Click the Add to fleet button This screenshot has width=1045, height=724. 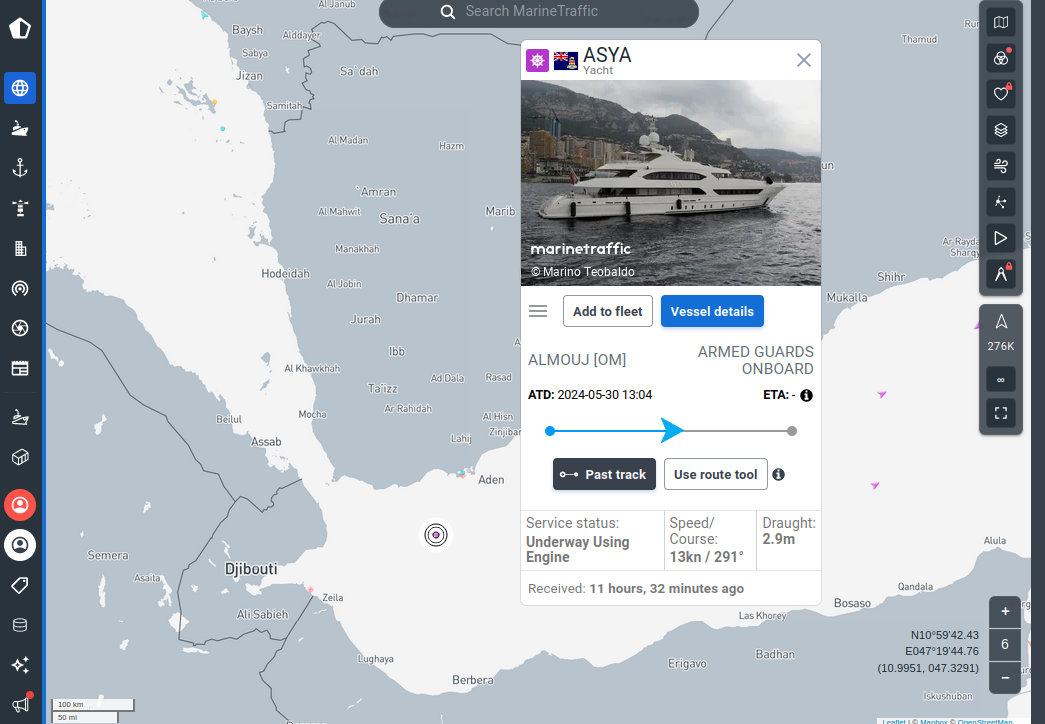[608, 311]
